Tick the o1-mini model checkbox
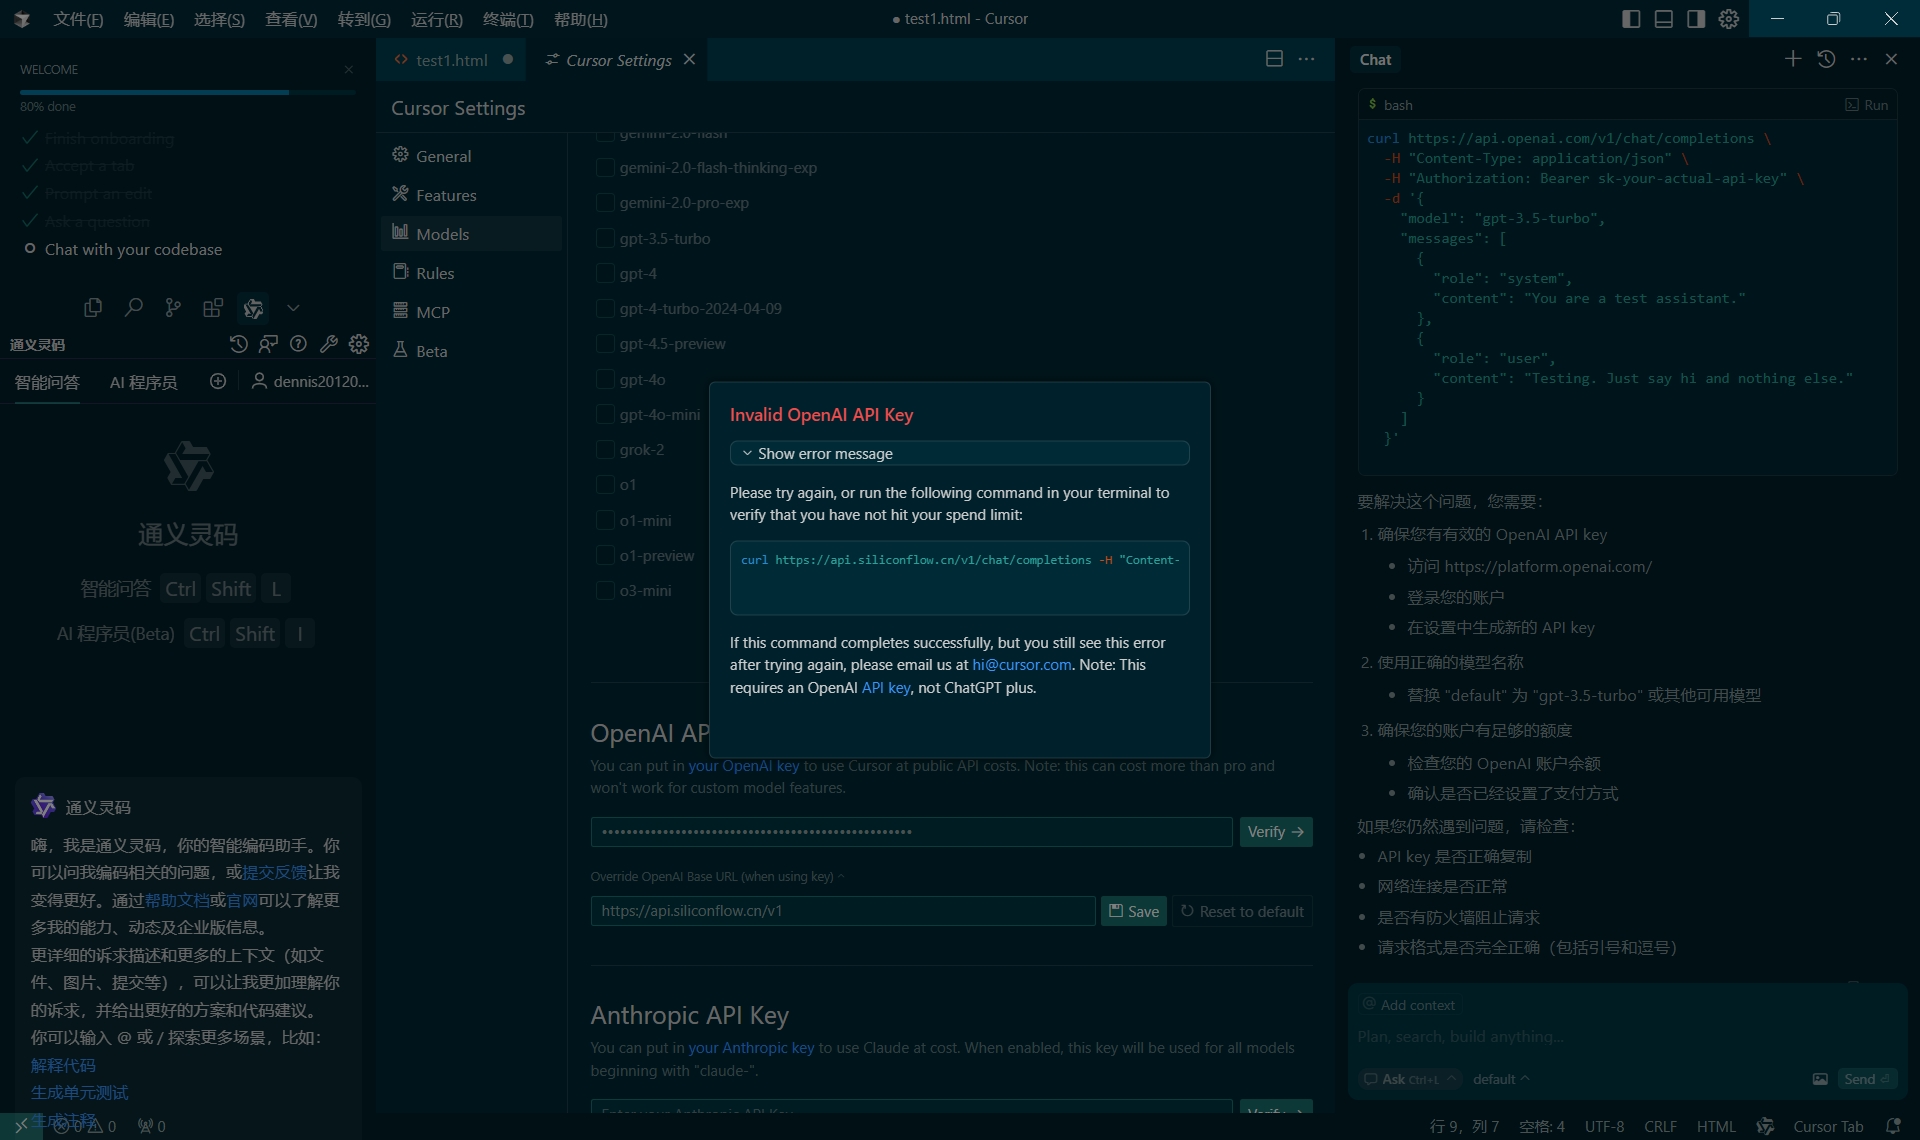 (x=605, y=520)
